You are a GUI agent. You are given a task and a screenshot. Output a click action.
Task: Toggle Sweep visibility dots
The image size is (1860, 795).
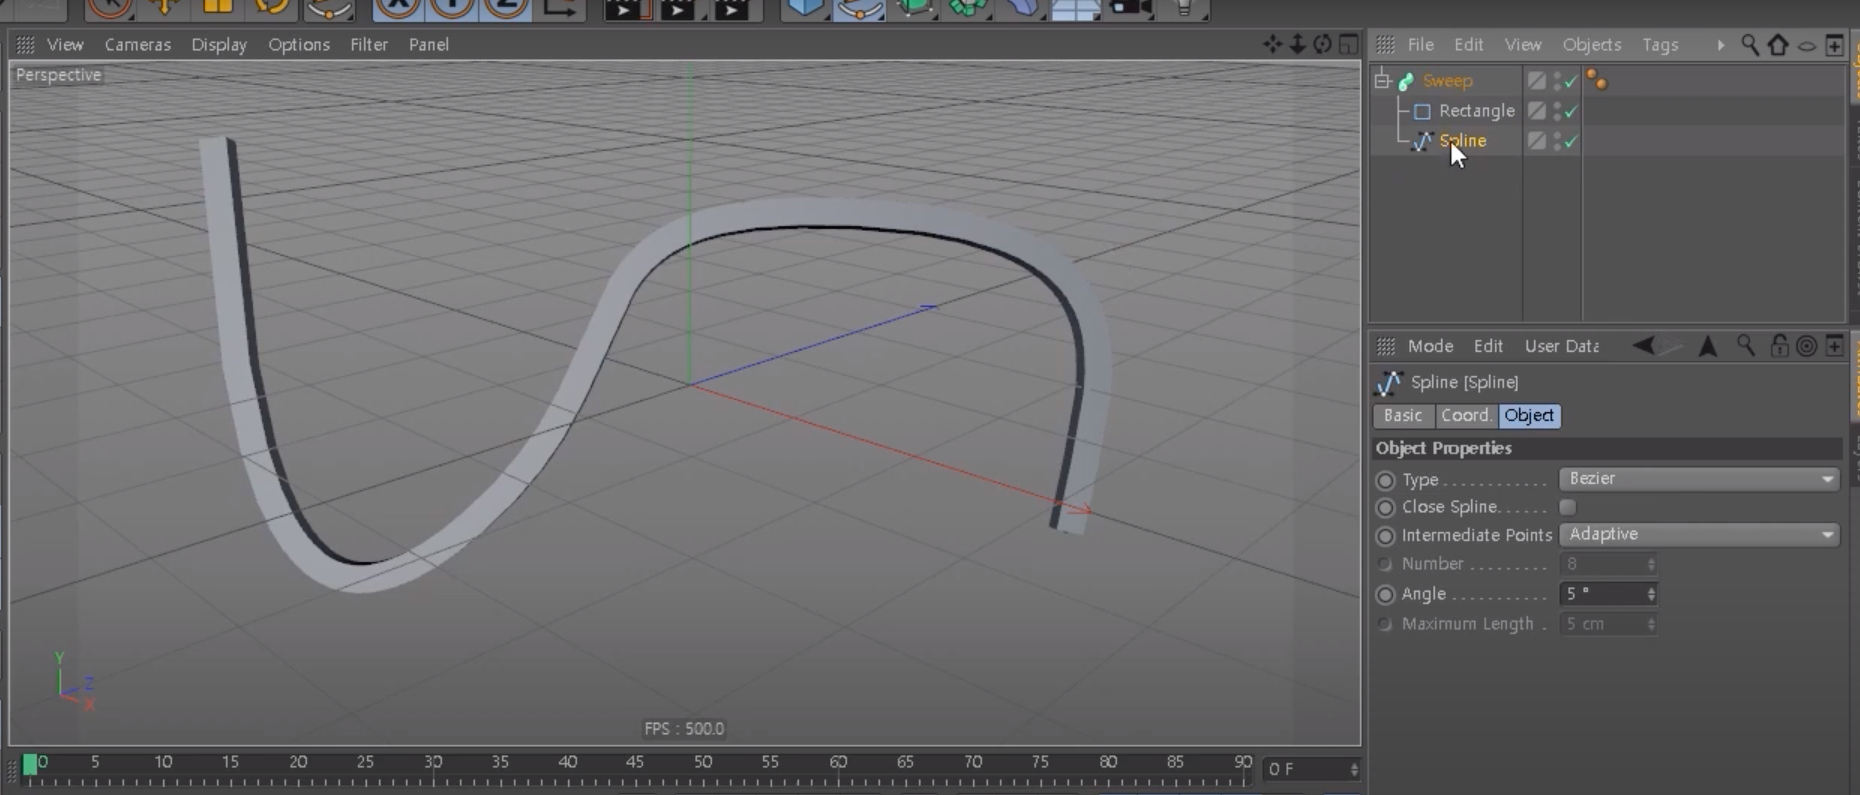pyautogui.click(x=1558, y=81)
